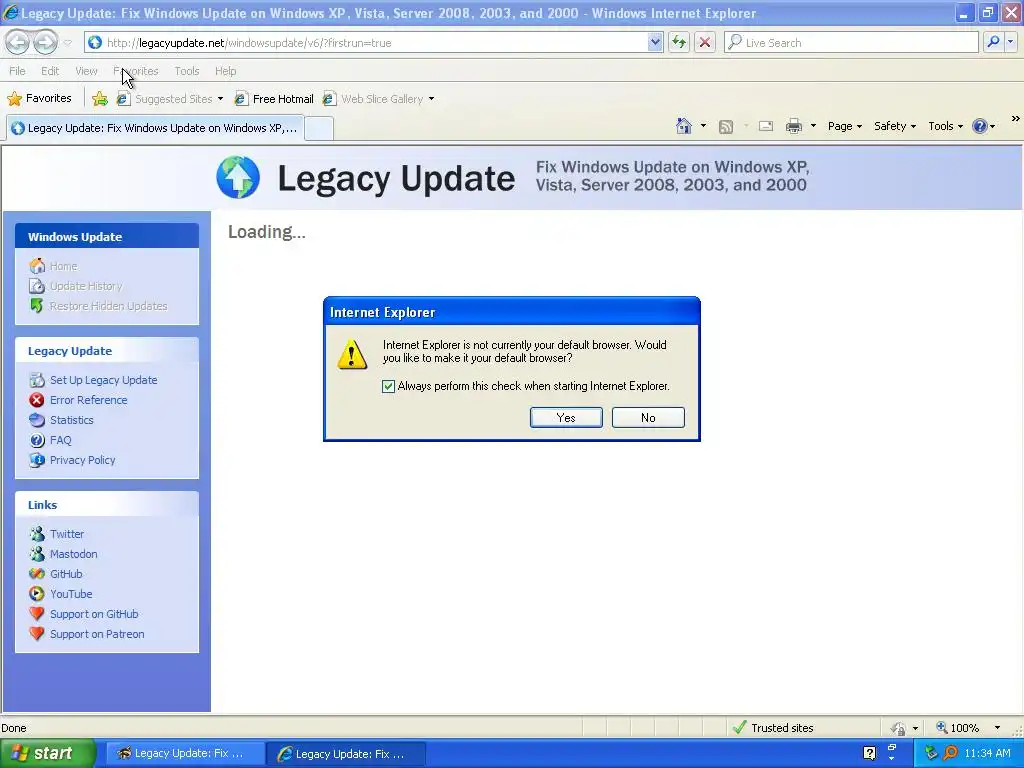Open the Favorites star button

pos(39,99)
